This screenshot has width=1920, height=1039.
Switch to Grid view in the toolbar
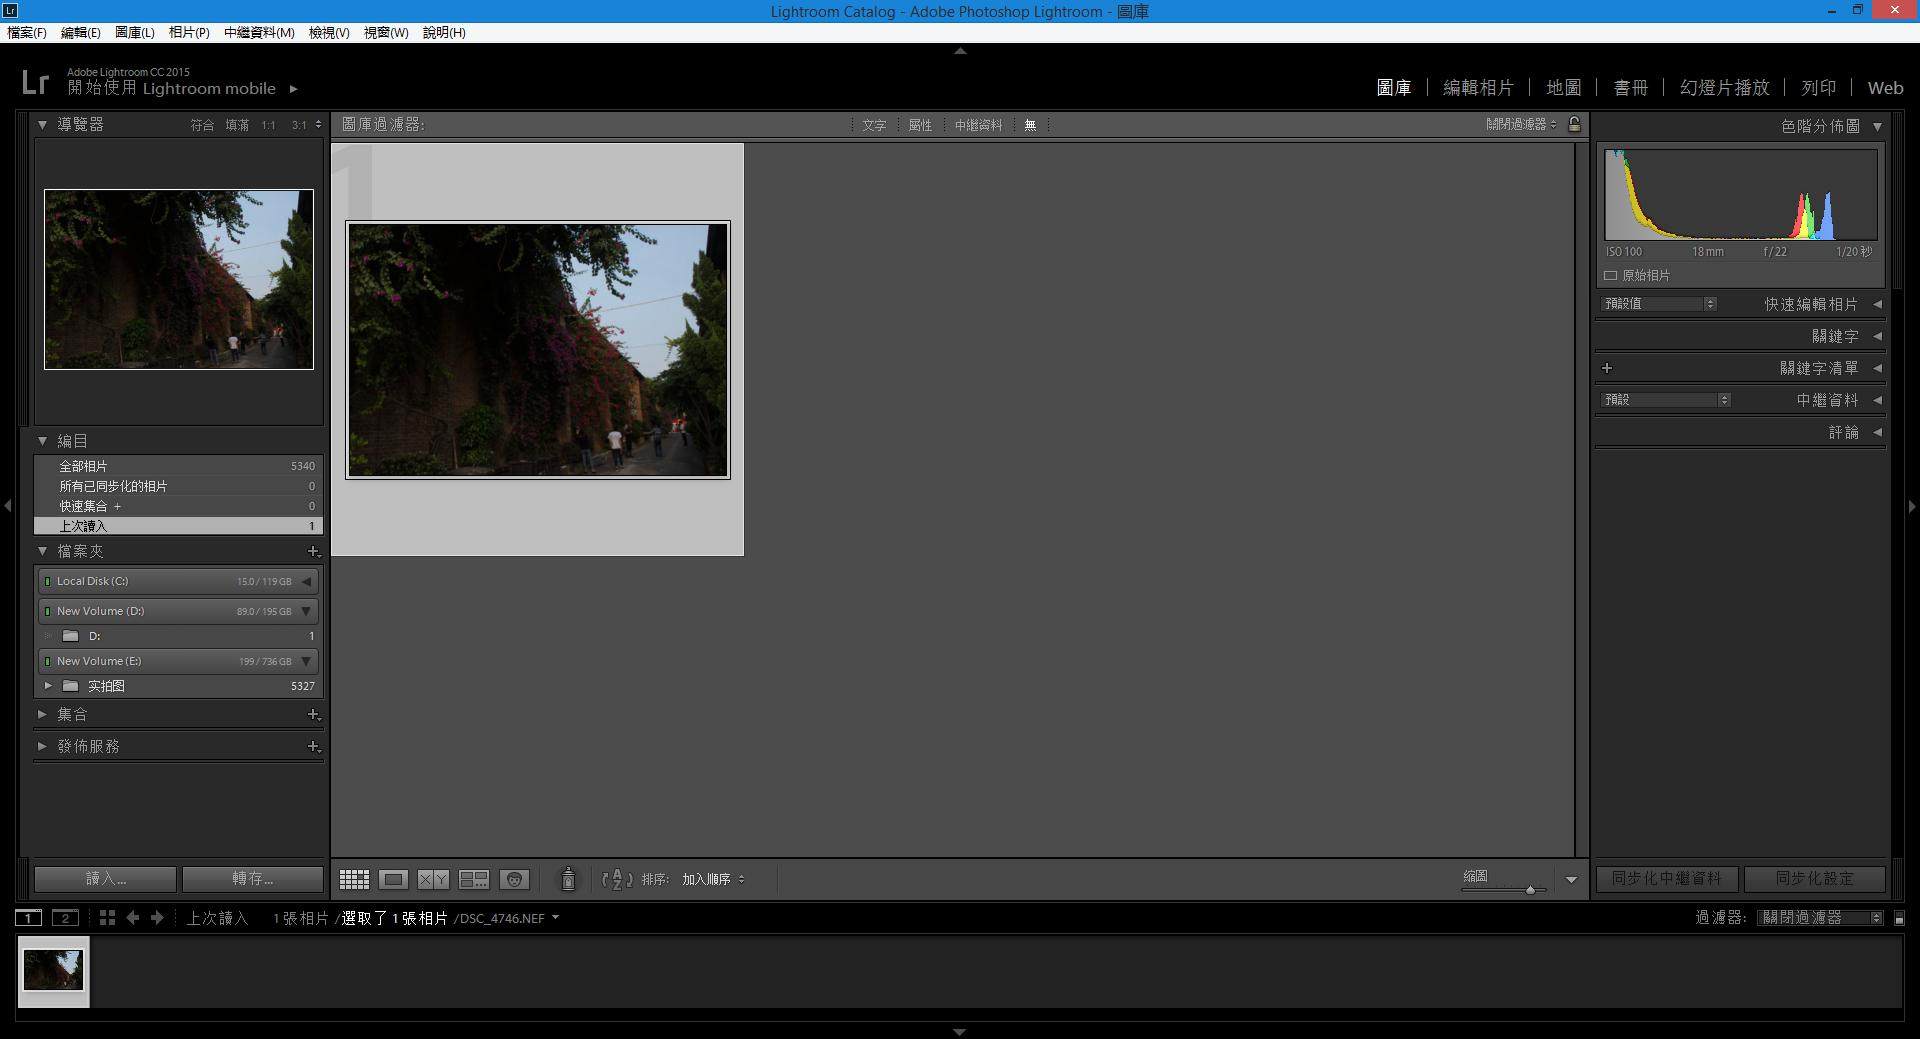[x=354, y=879]
